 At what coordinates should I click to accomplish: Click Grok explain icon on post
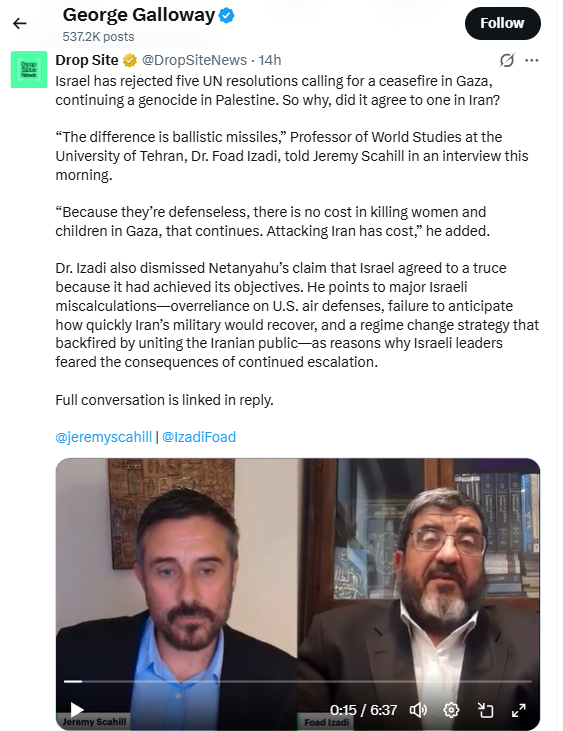(507, 60)
